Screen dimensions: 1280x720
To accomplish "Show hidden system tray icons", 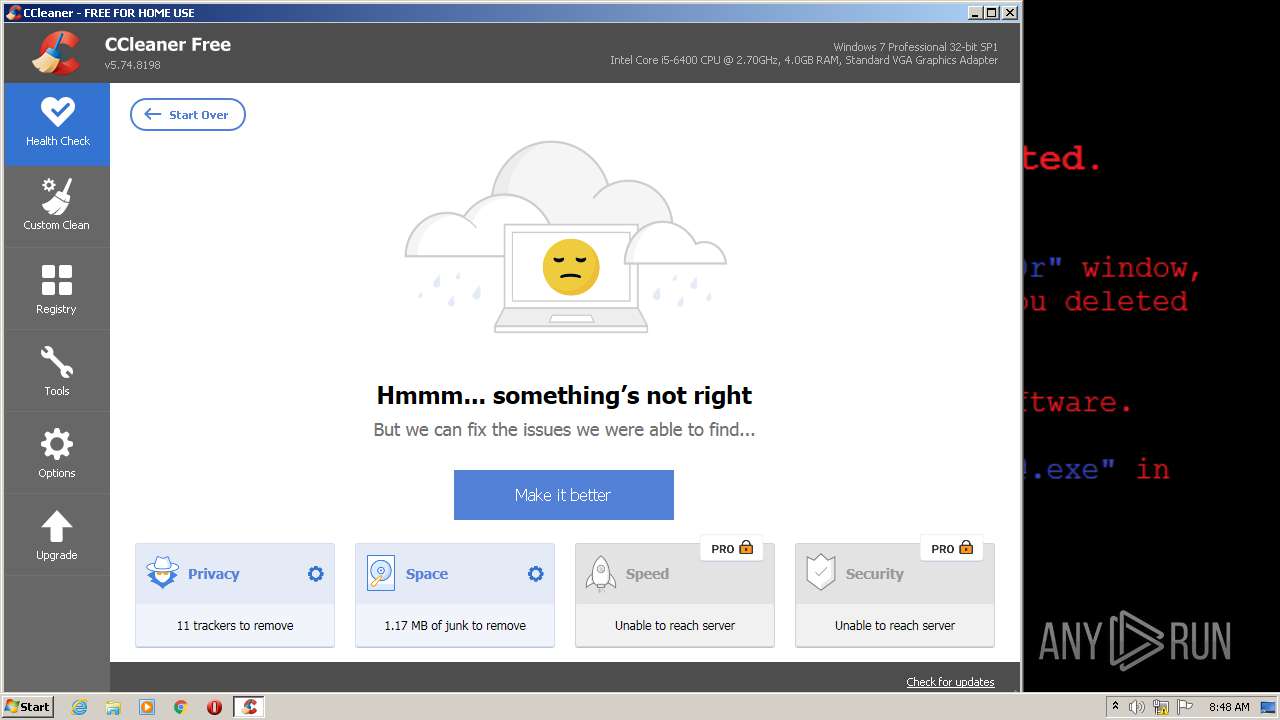I will [1115, 707].
